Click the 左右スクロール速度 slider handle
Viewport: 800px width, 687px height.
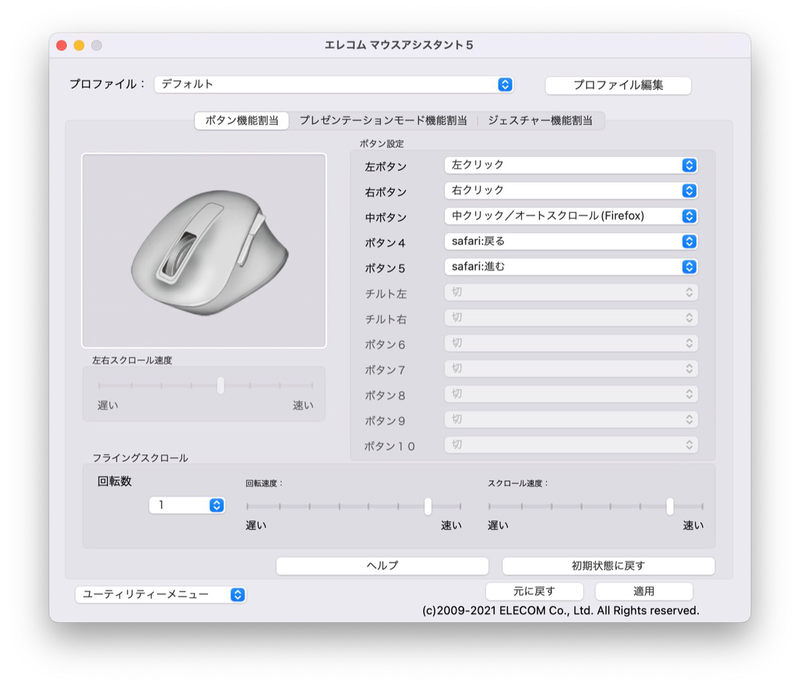point(222,386)
